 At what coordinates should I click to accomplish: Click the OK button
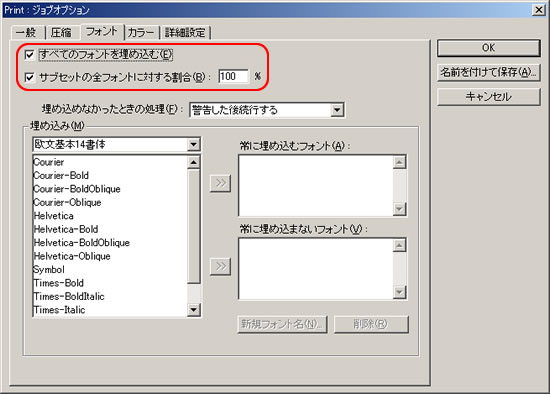[x=488, y=48]
